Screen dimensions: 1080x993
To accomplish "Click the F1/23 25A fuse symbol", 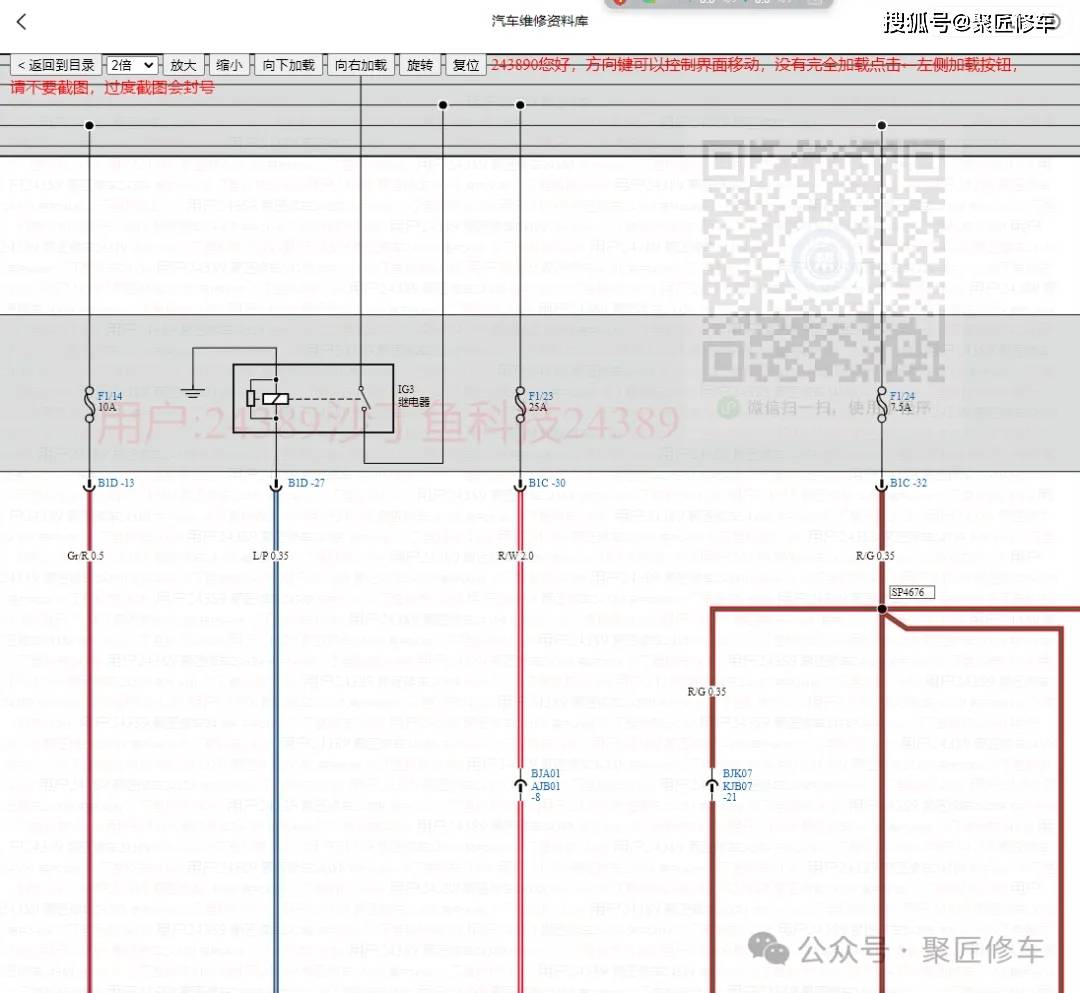I will 520,400.
